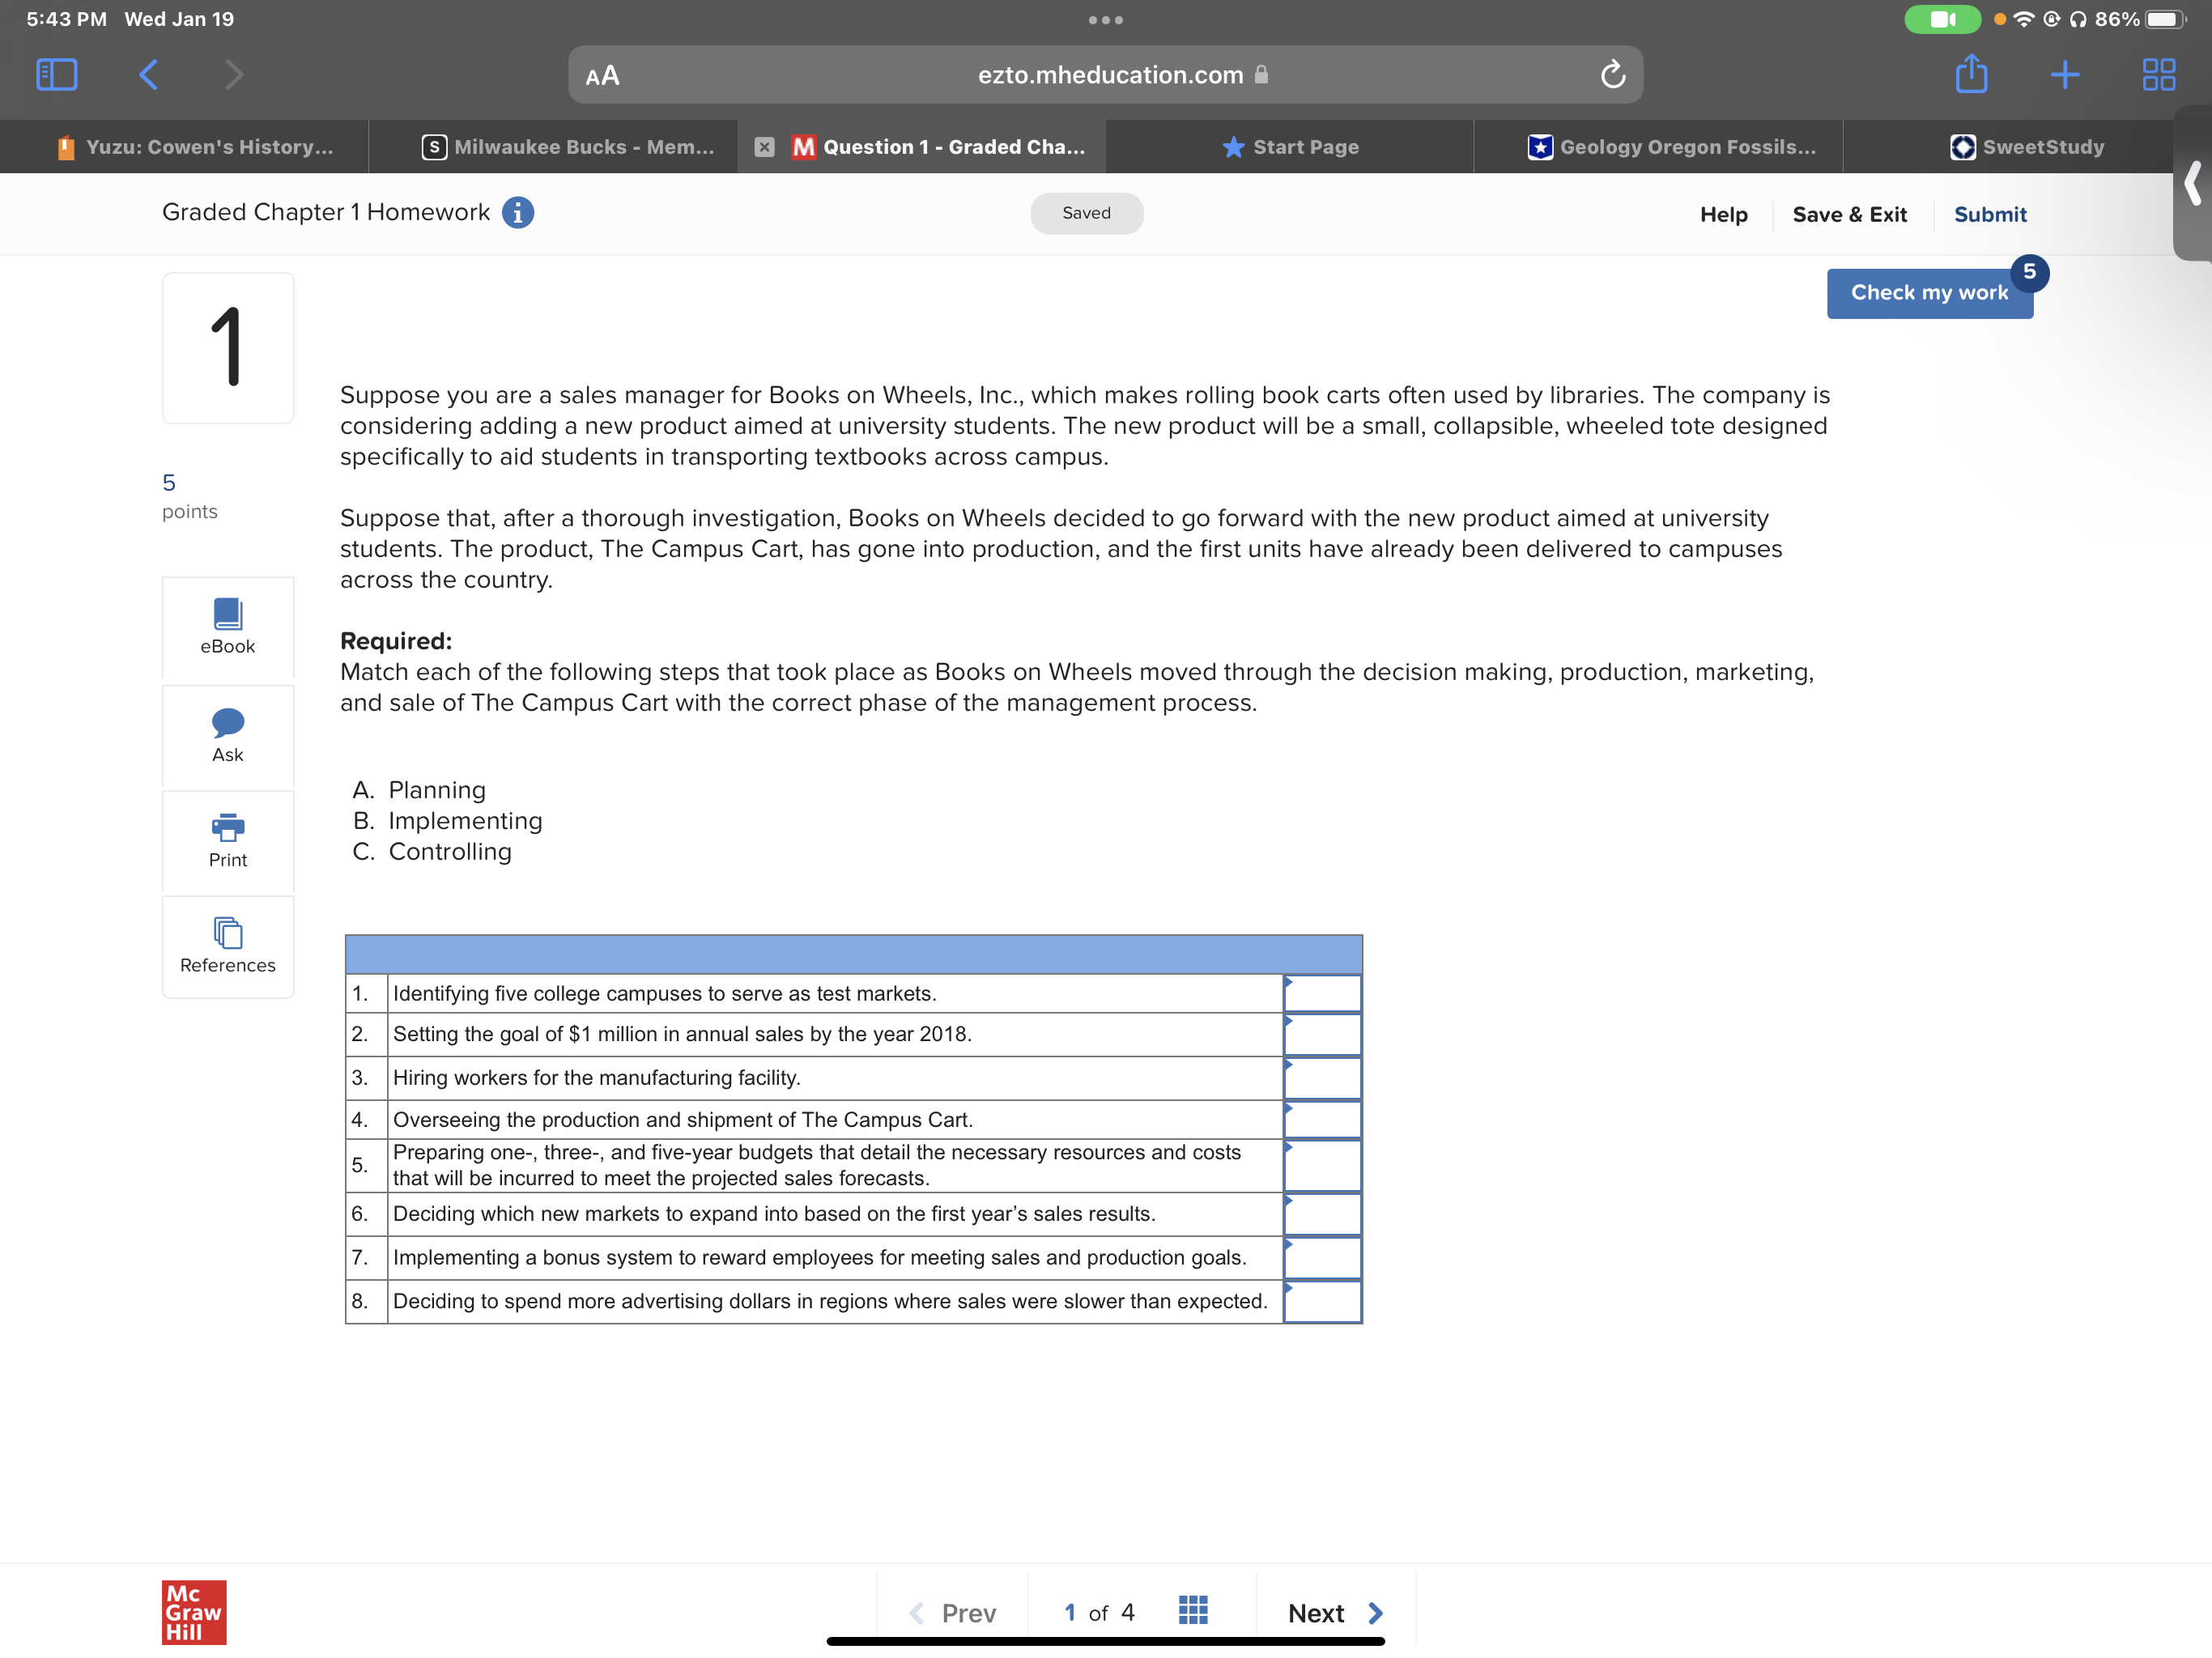Click the Saved status pill
Viewport: 2212px width, 1658px height.
(x=1086, y=213)
